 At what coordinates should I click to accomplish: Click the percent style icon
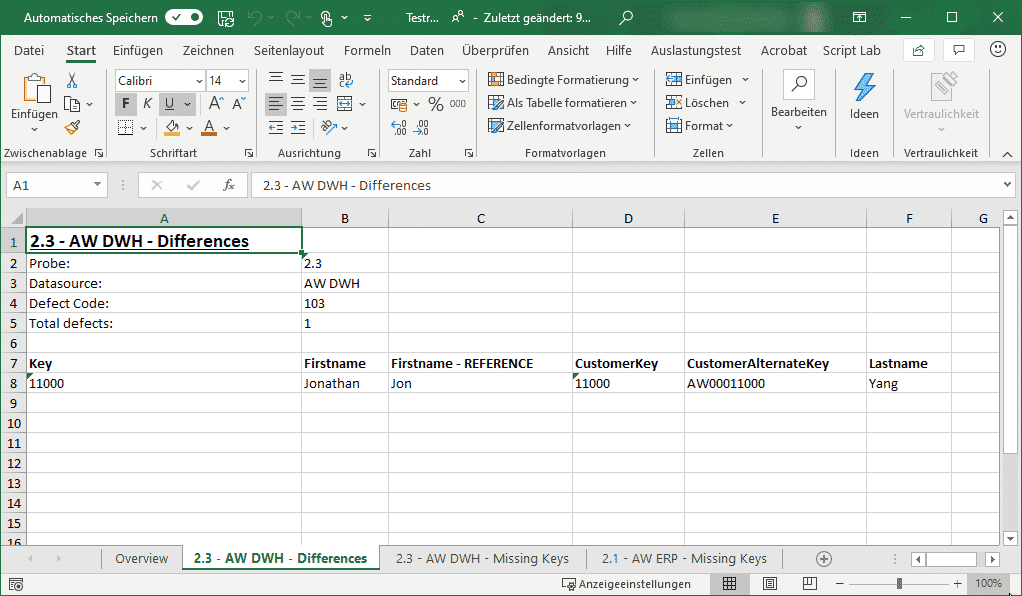point(435,104)
